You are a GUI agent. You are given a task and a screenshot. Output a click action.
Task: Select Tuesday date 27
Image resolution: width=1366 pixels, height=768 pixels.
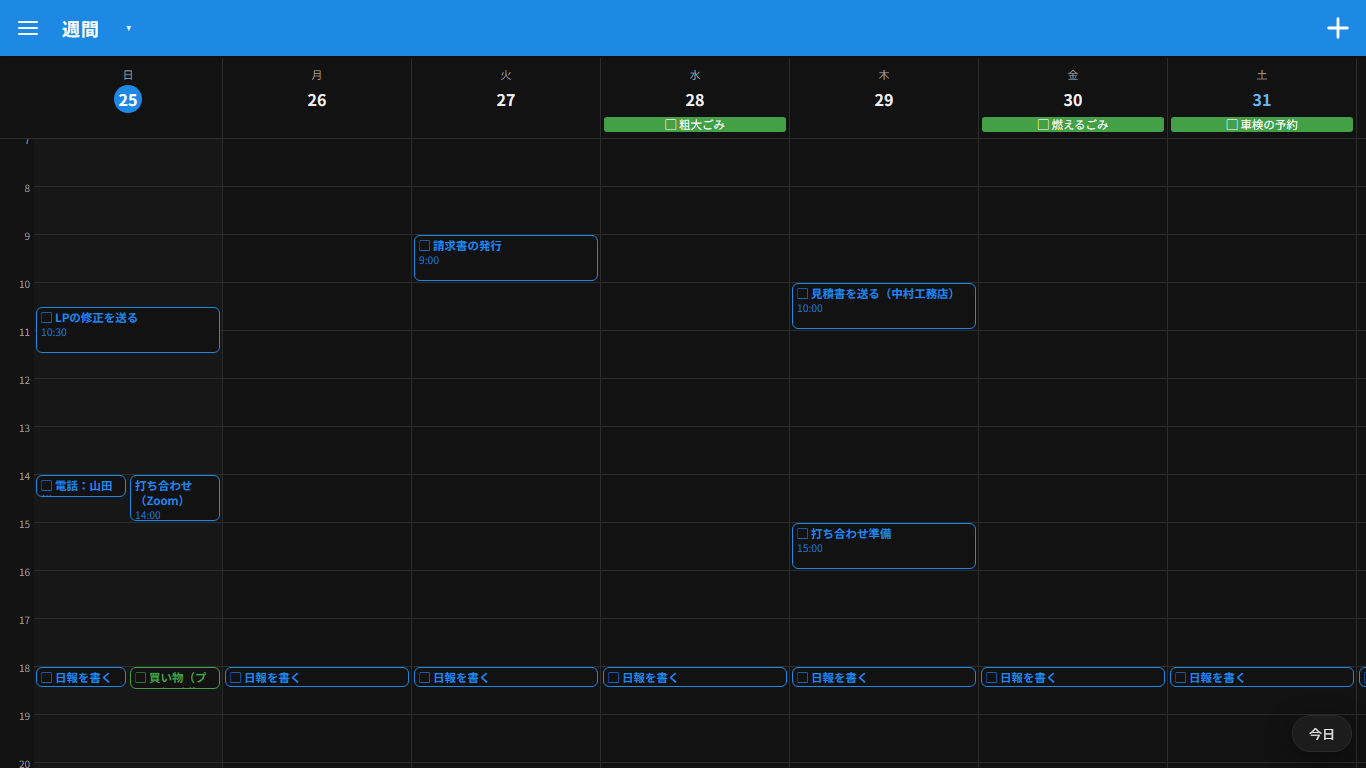[506, 100]
